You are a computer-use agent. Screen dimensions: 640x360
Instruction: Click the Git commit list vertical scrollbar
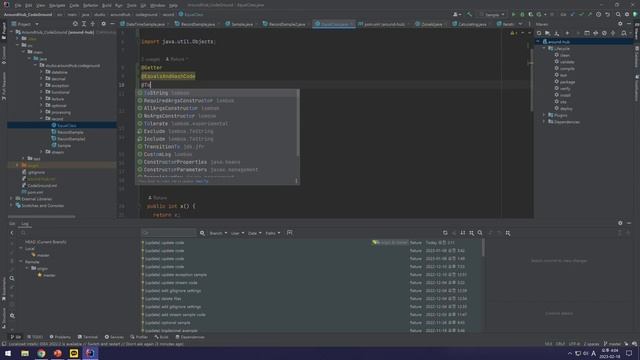[484, 247]
